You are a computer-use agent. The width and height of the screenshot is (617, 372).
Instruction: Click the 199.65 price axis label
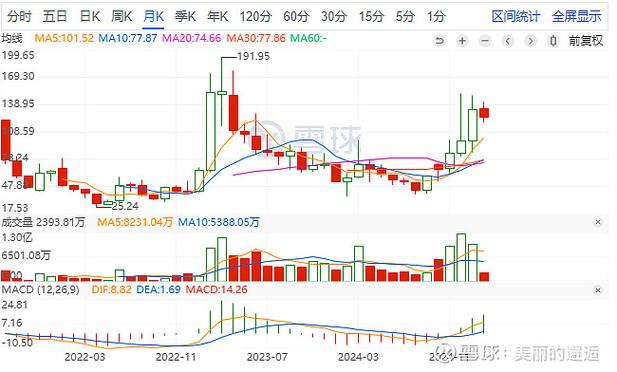[18, 56]
